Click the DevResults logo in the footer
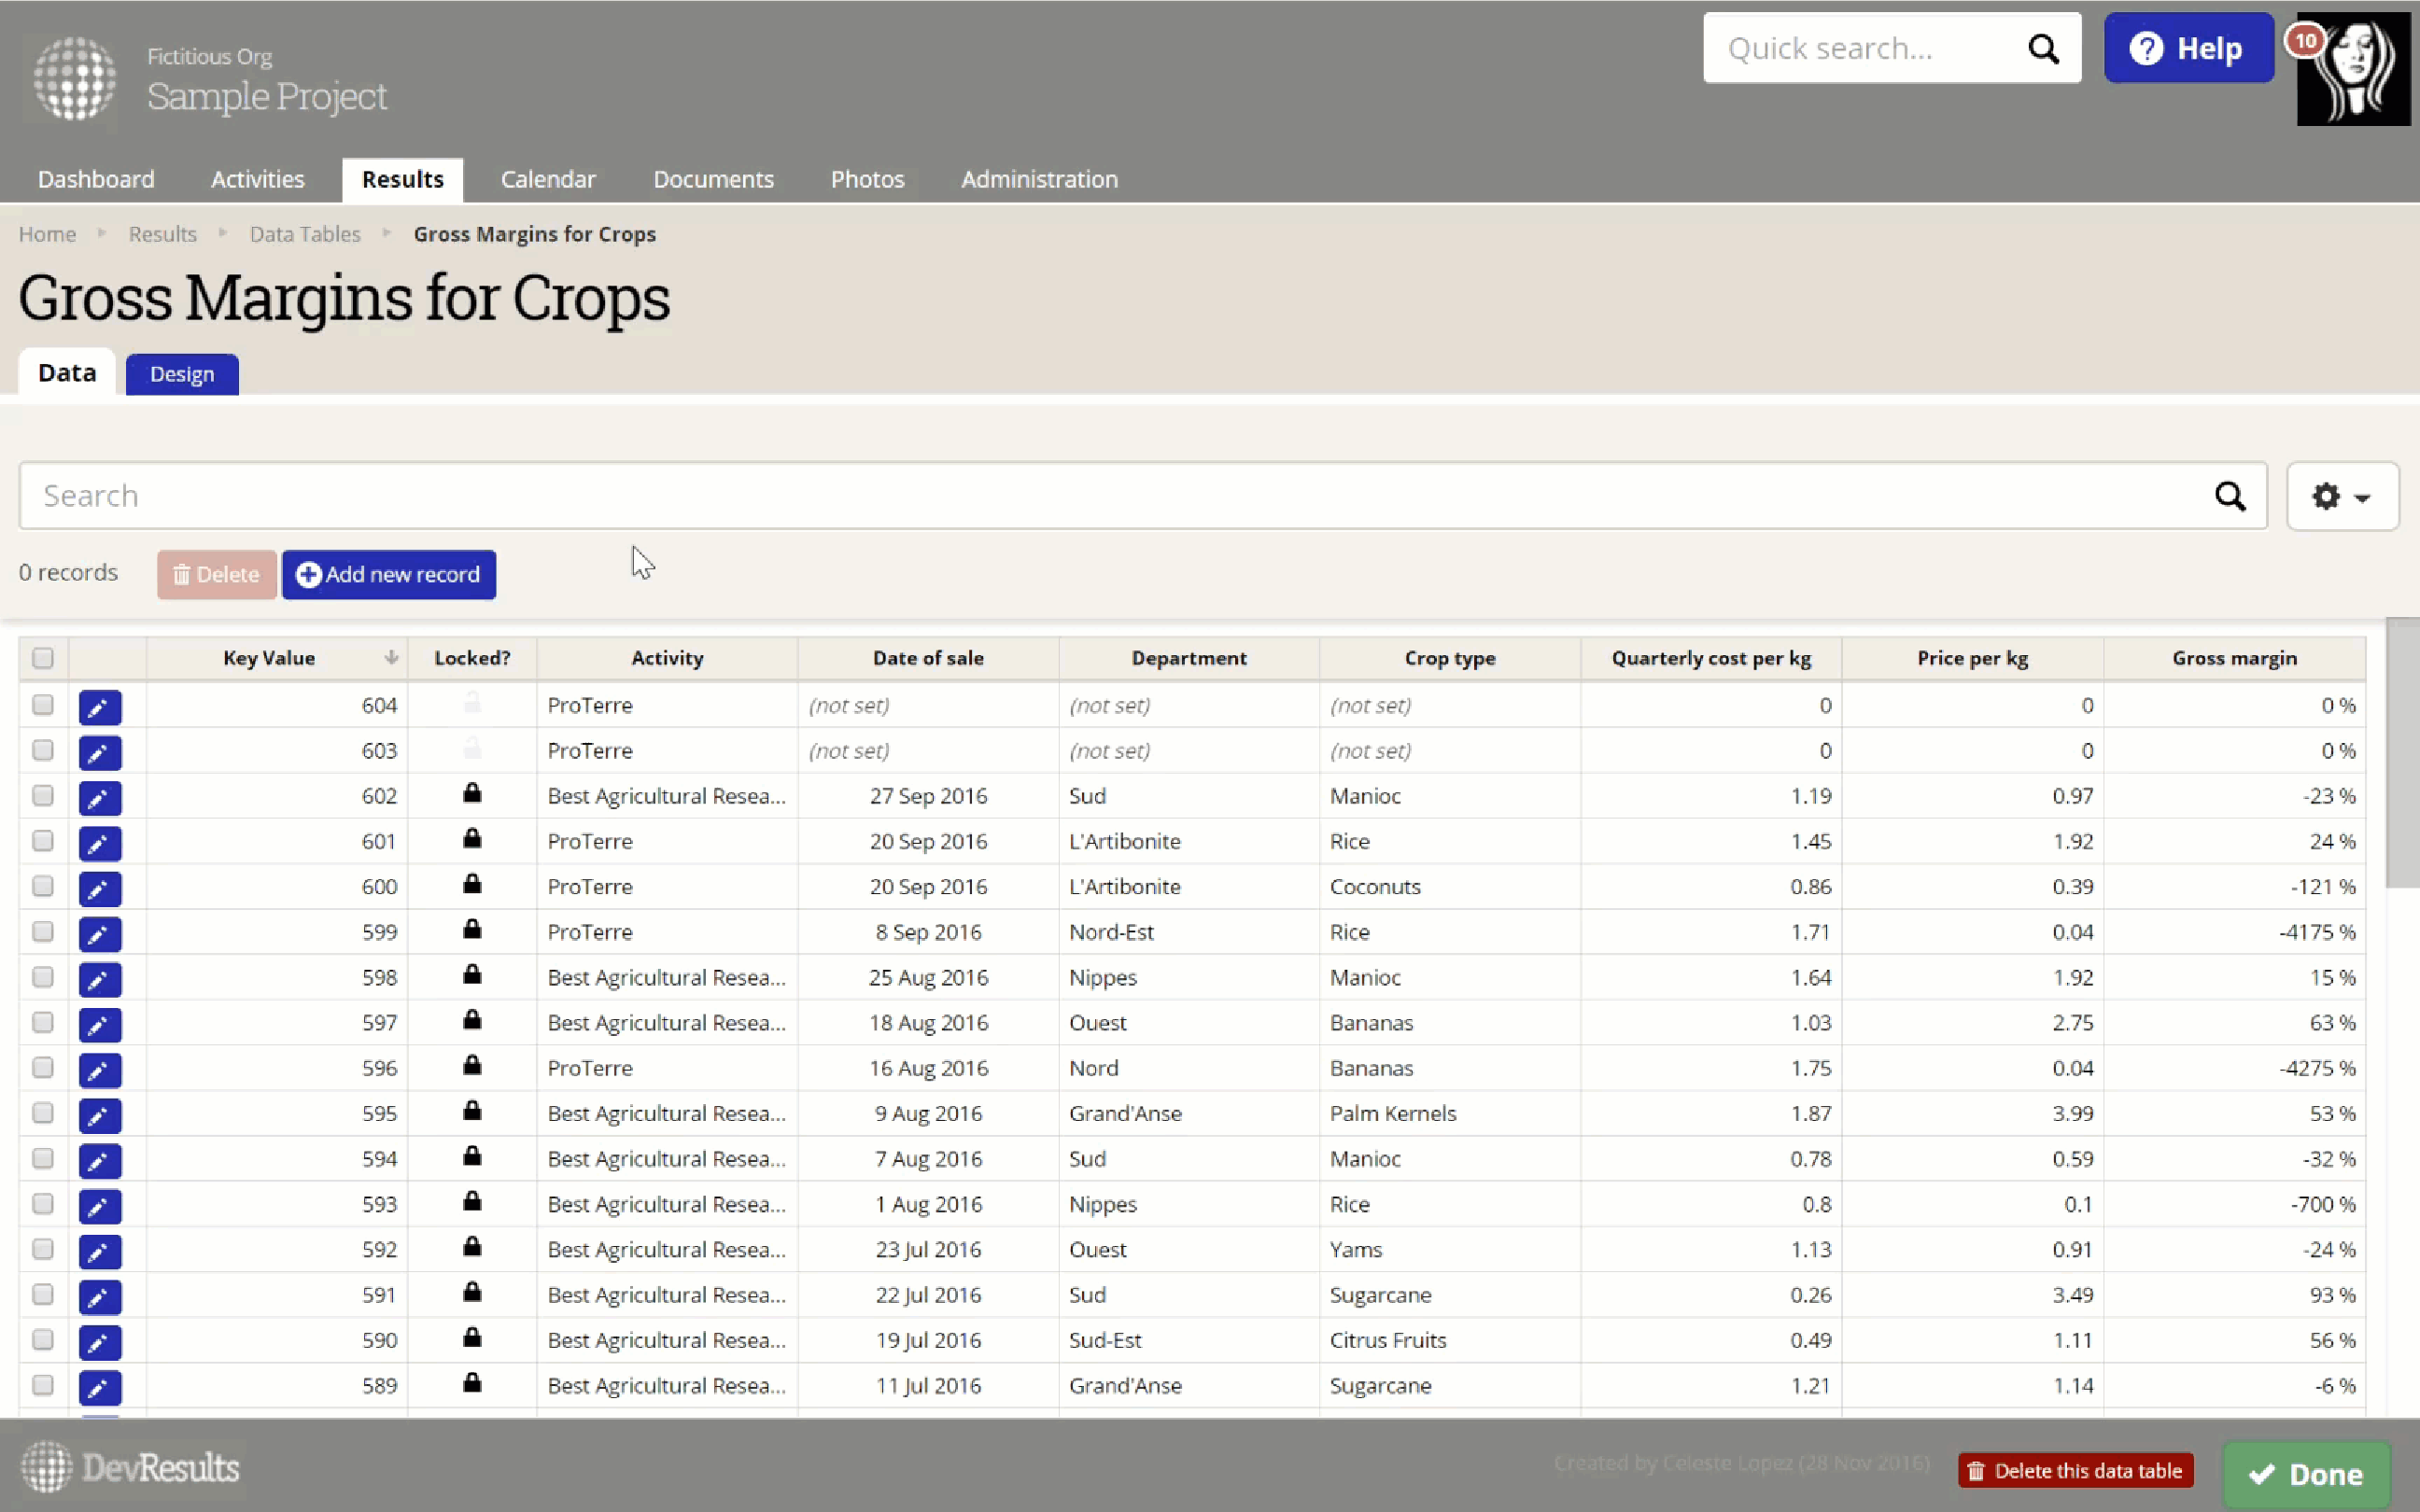The width and height of the screenshot is (2420, 1512). click(131, 1467)
